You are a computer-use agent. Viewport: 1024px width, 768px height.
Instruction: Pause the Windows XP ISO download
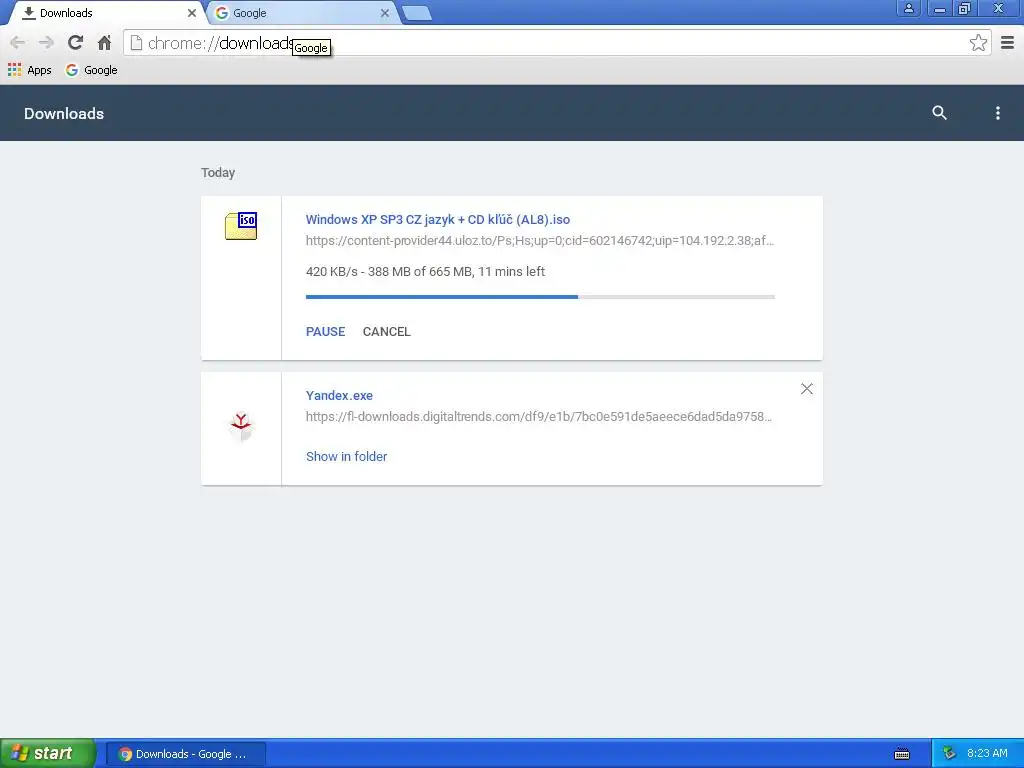[x=325, y=332]
